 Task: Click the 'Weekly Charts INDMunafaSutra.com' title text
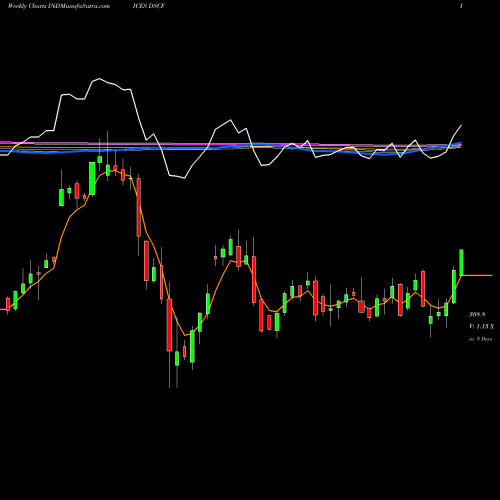click(59, 6)
